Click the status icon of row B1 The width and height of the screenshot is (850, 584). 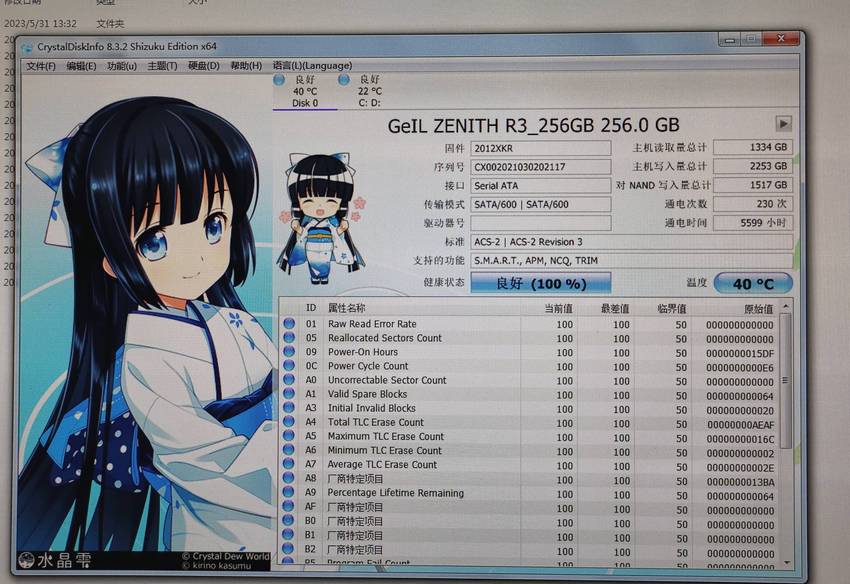click(x=289, y=535)
